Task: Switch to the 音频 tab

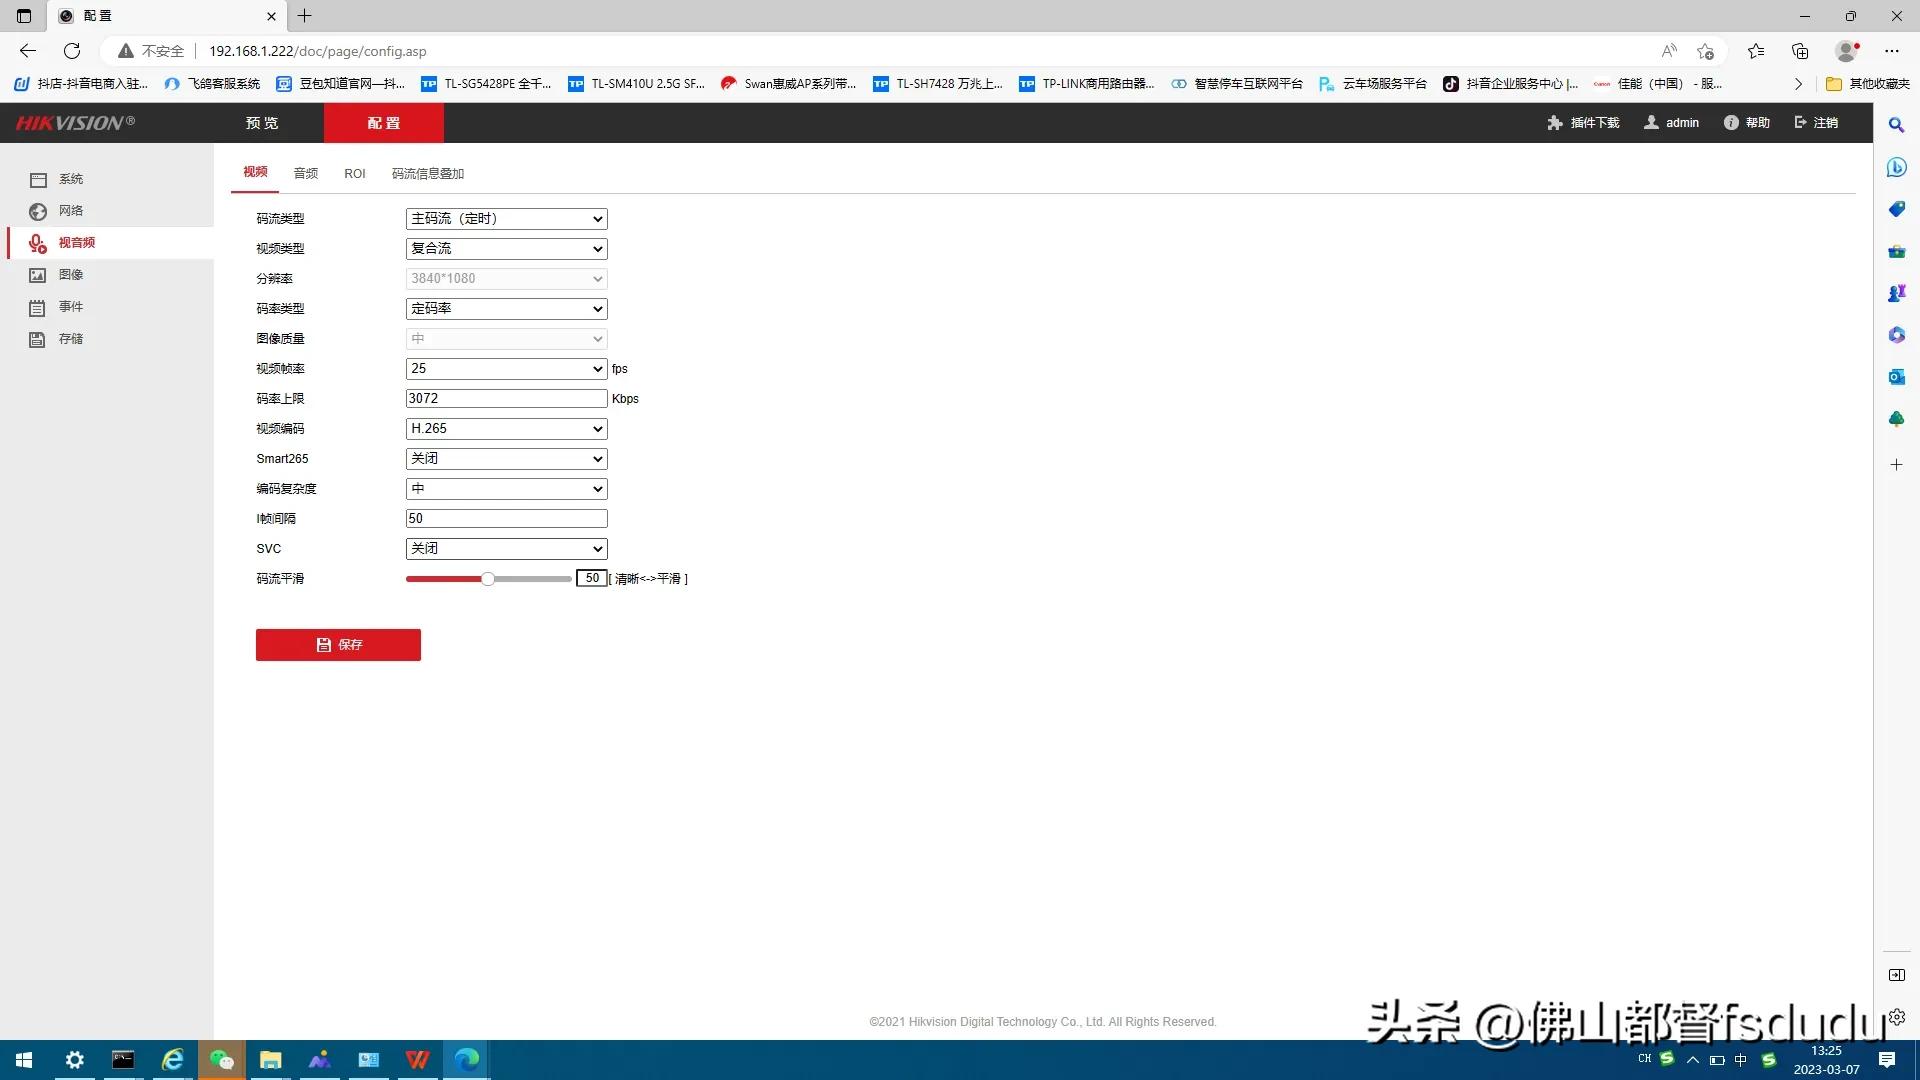Action: pos(305,173)
